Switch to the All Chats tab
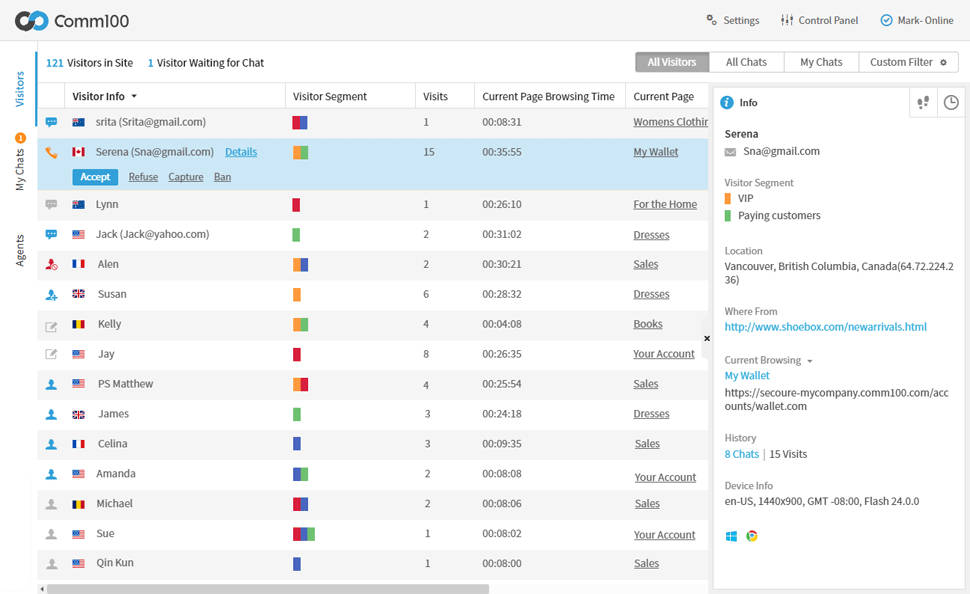The image size is (970, 594). 746,62
